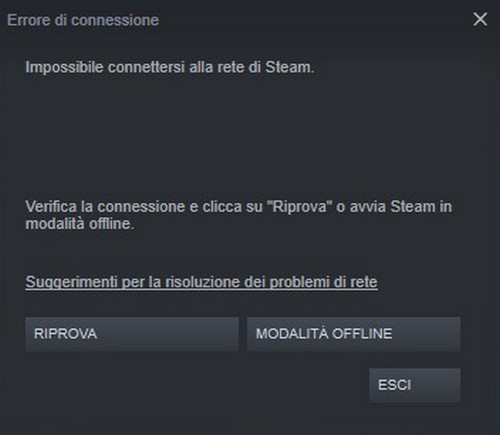Select the Impossibile connettersi alla rete message
This screenshot has width=500, height=435.
(x=170, y=67)
